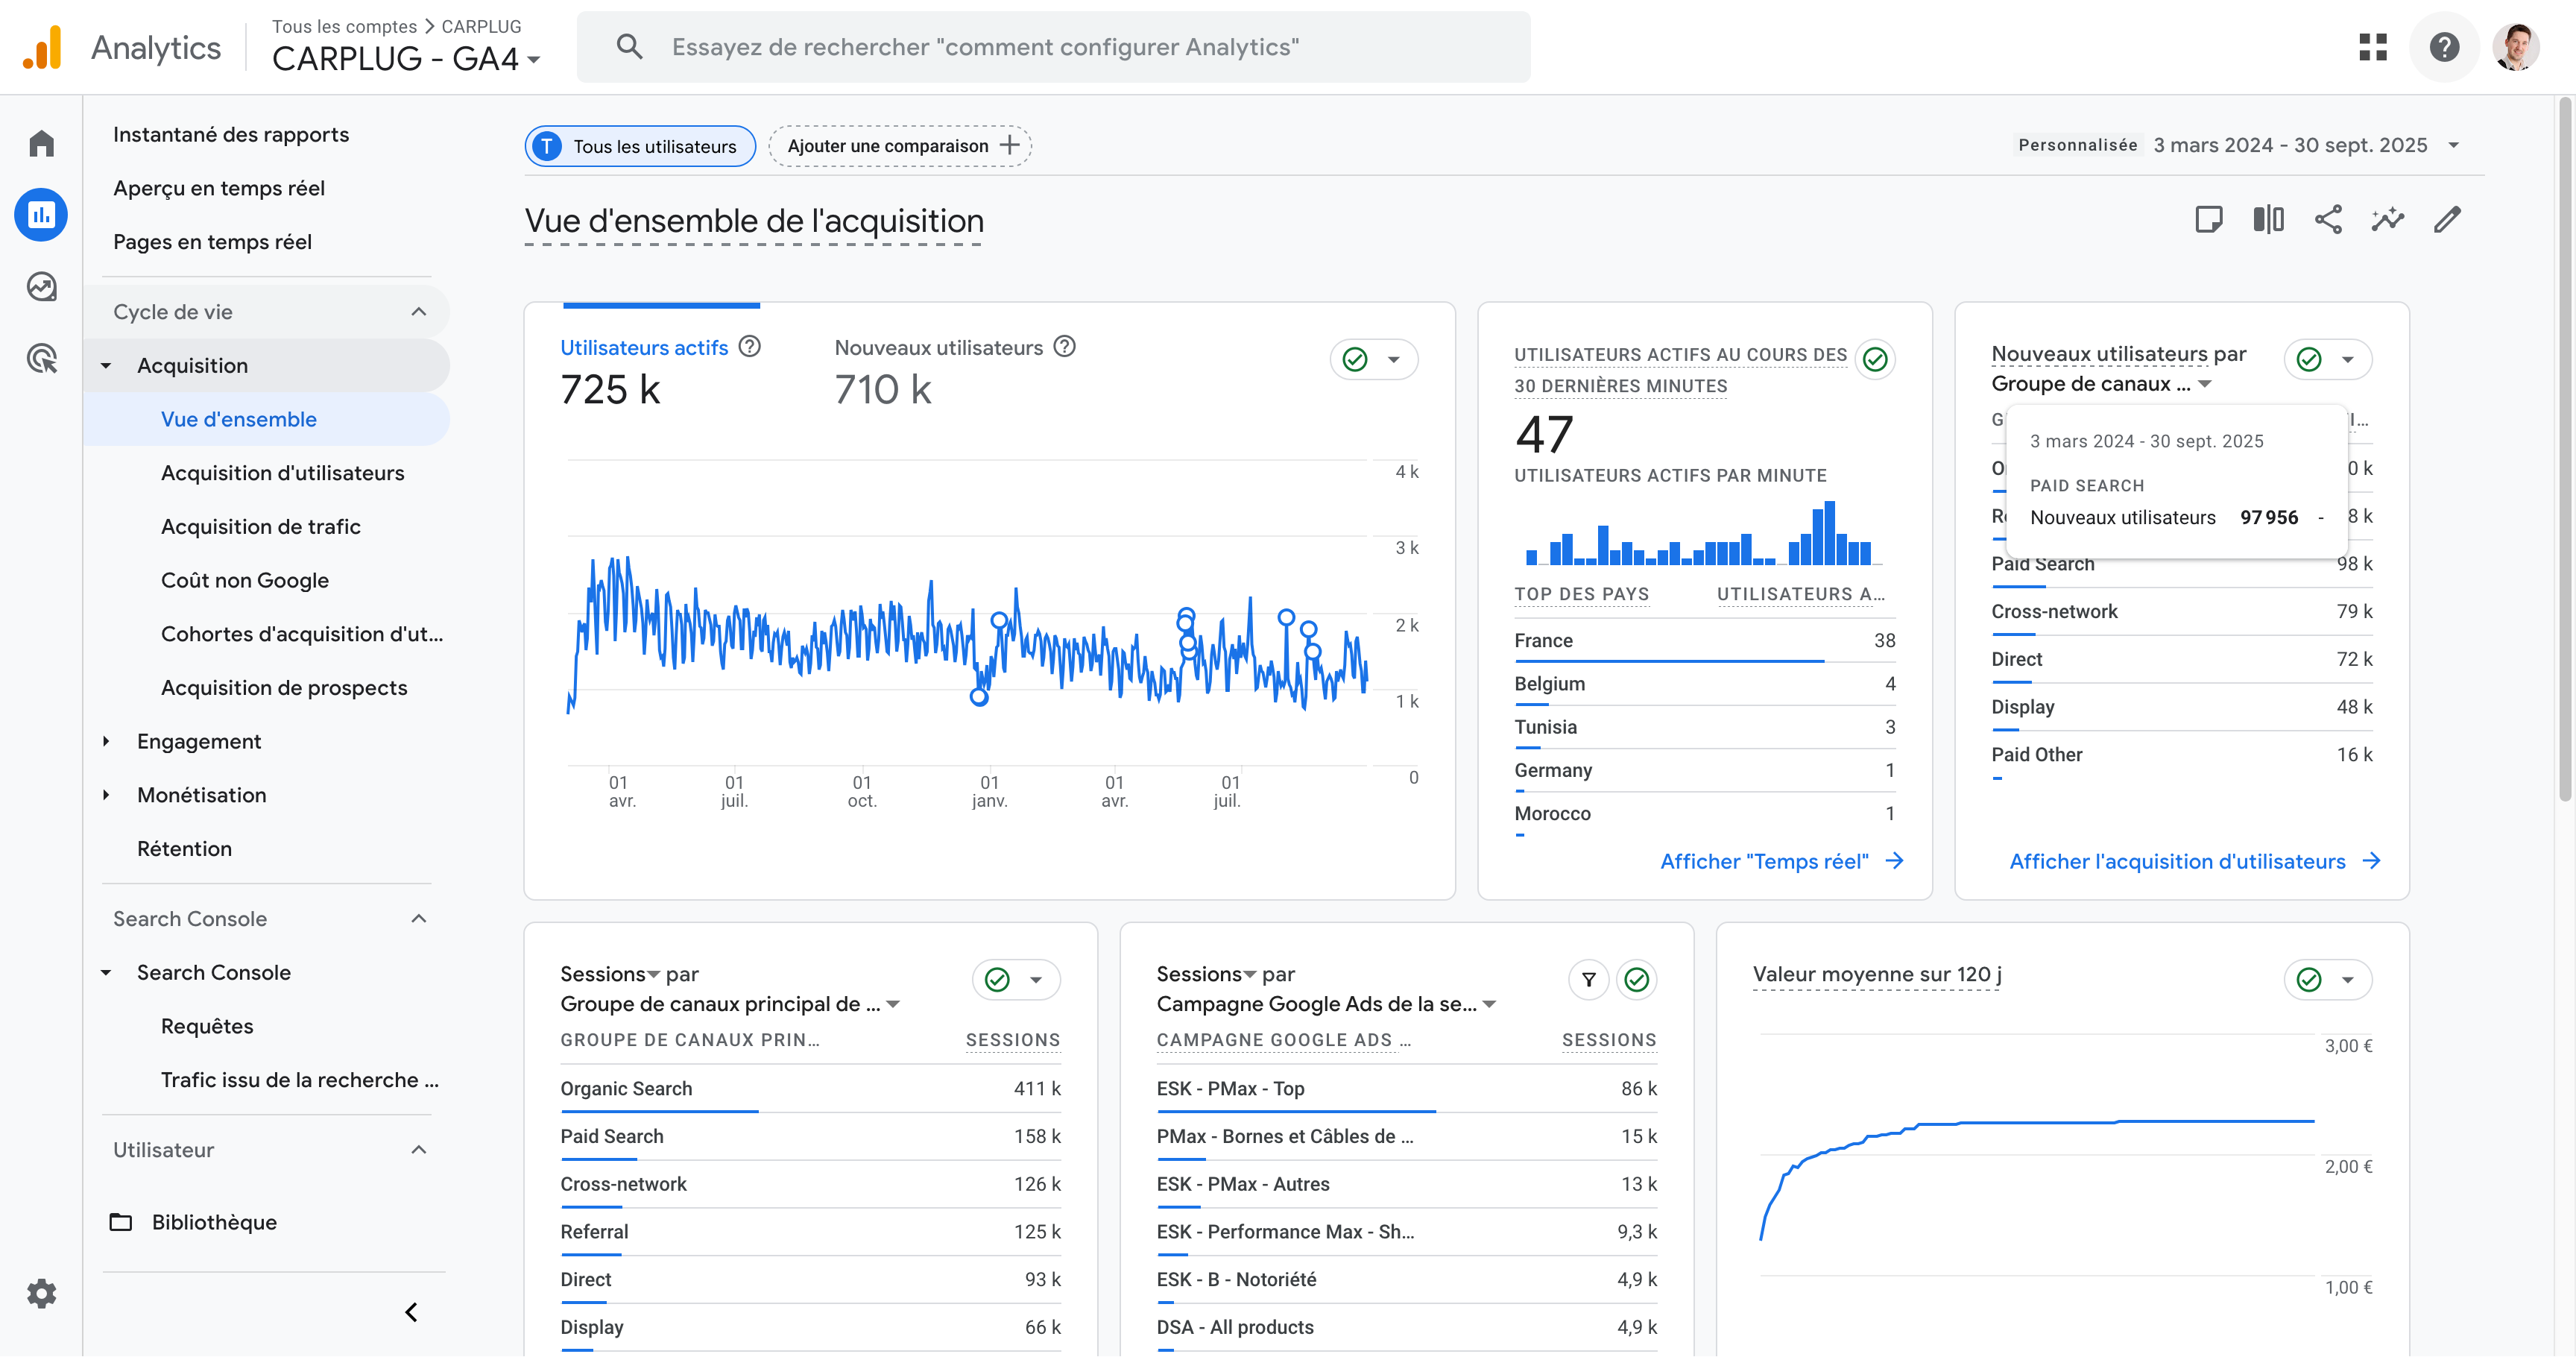
Task: Open the Insights sparkline icon
Action: coord(2388,220)
